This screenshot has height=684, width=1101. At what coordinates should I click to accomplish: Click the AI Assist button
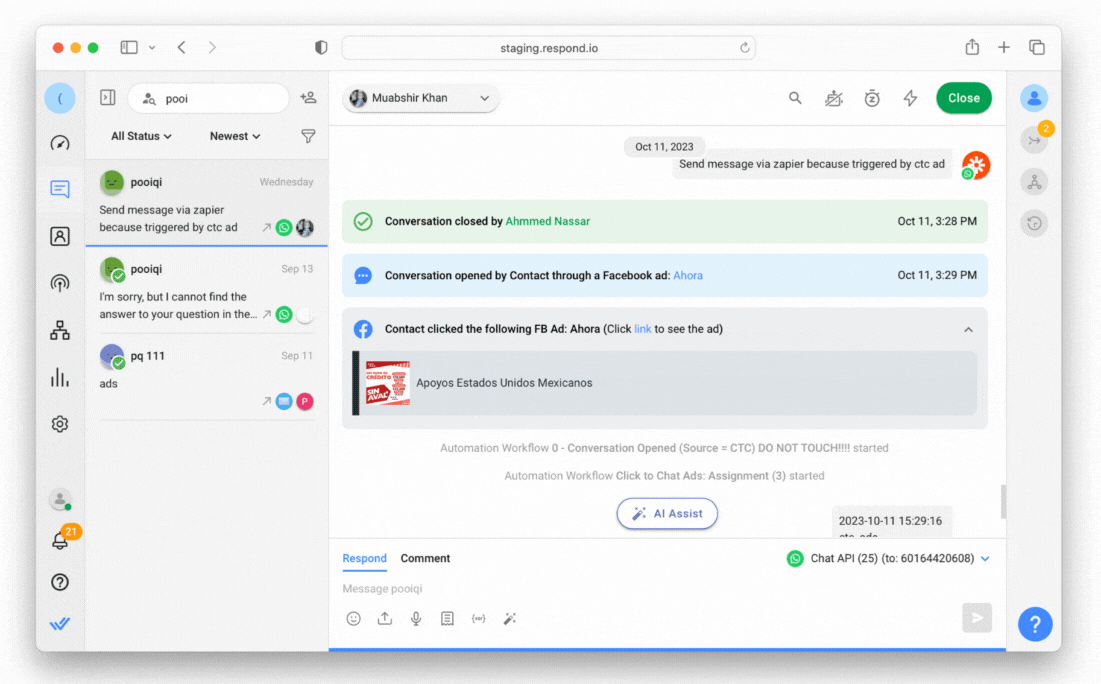point(667,513)
